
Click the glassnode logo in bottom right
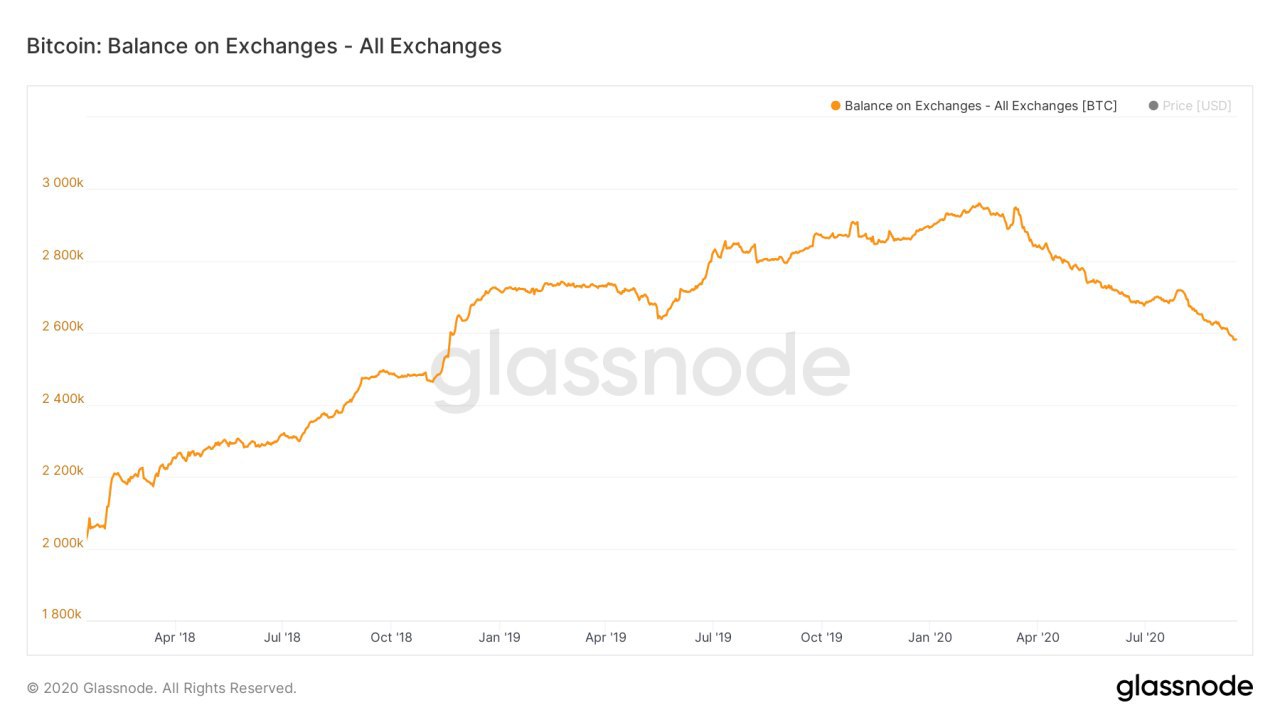[1184, 688]
